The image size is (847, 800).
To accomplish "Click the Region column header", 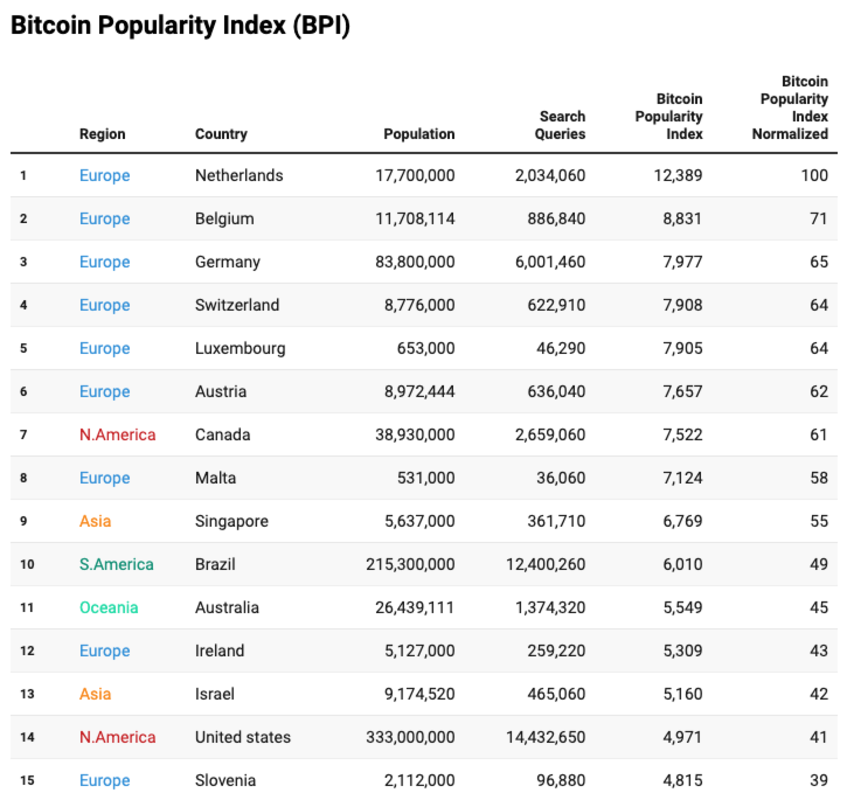I will 103,134.
